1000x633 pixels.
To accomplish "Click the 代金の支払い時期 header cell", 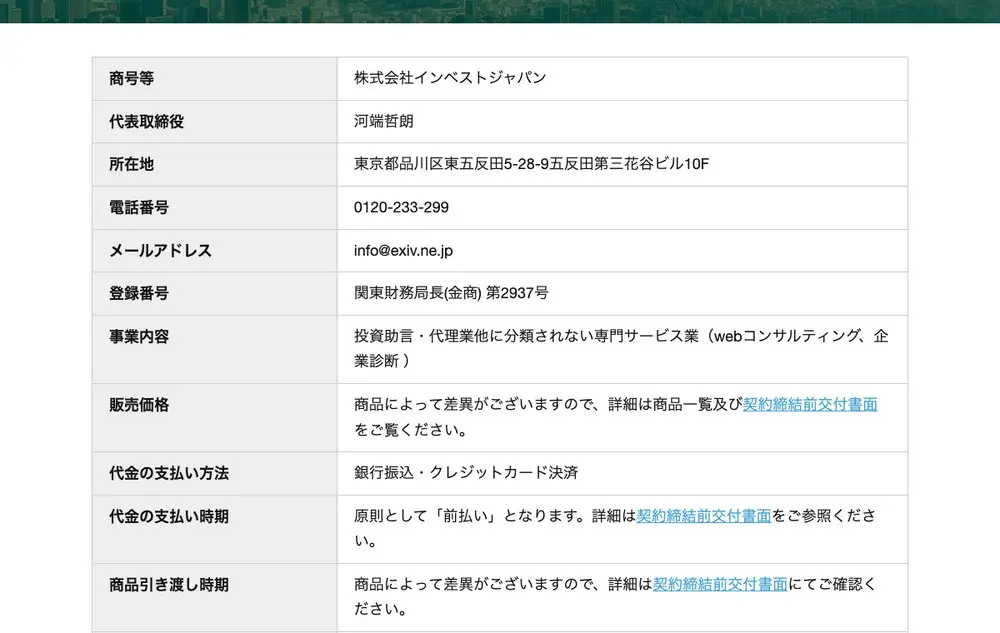I will 215,529.
